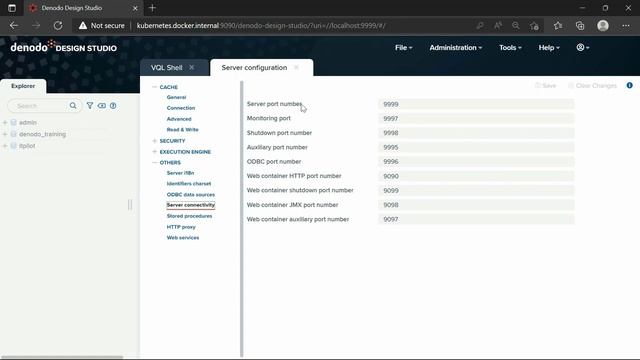Expand the denodo_training database node

[x=5, y=134]
